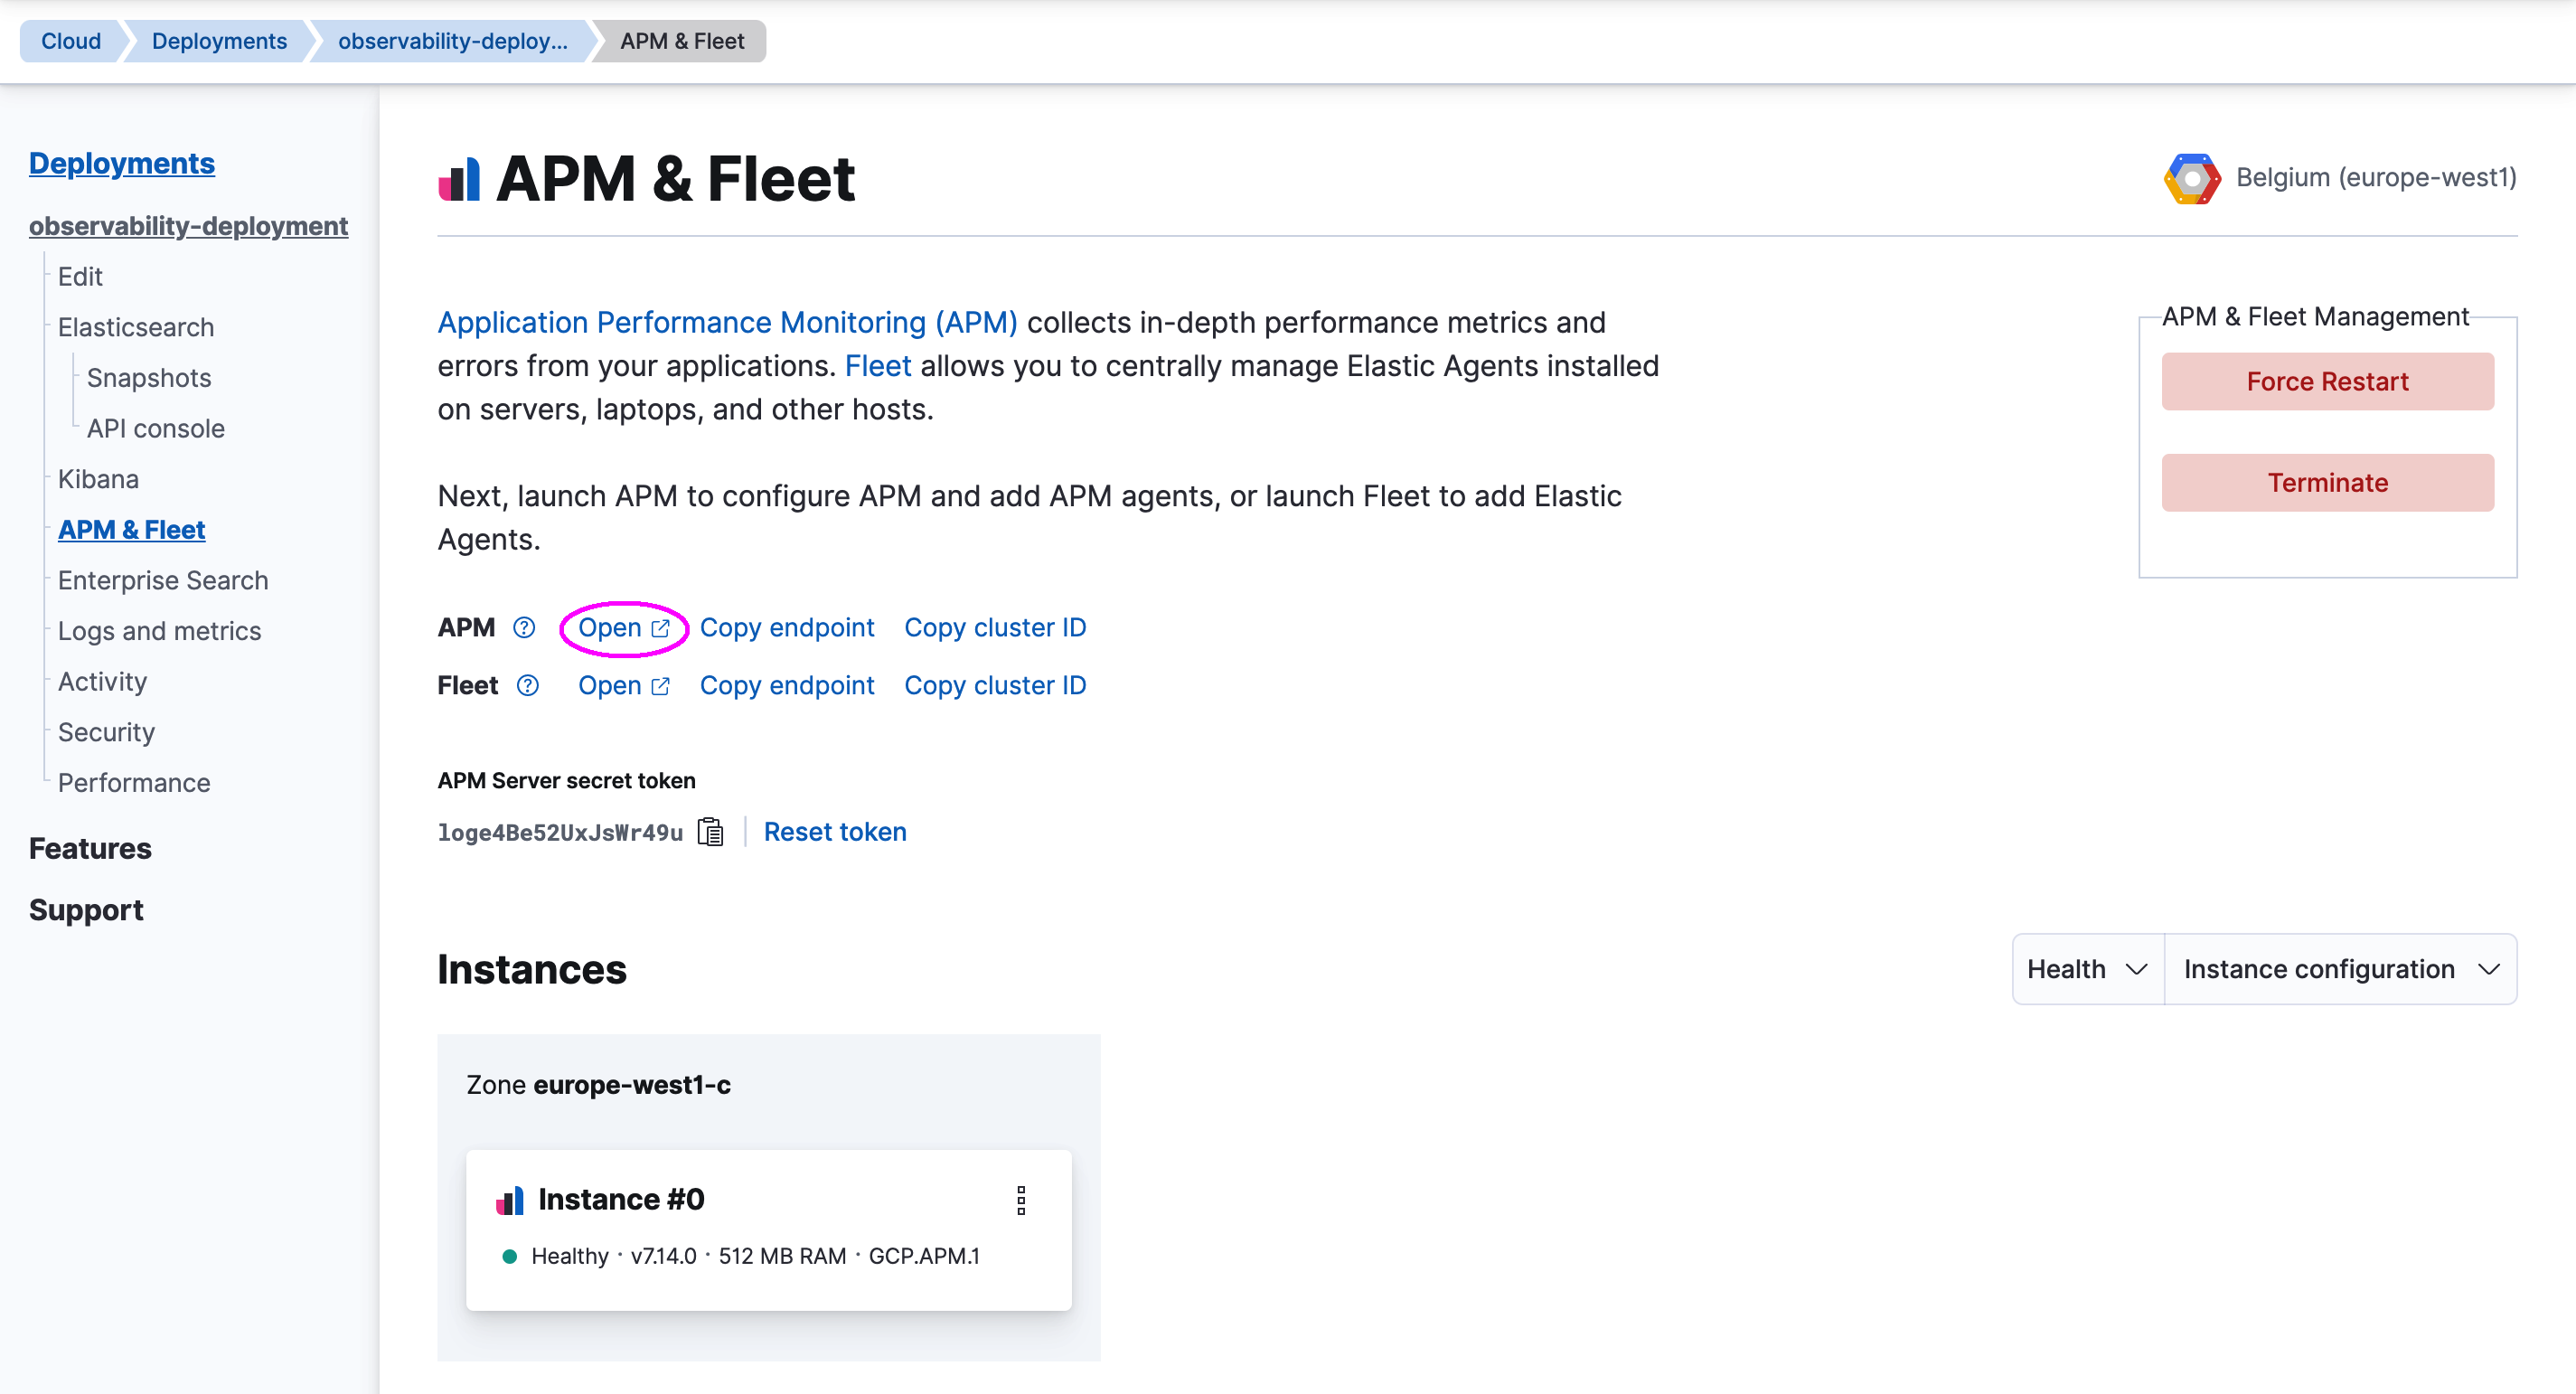Go to Deployments breadcrumb
The image size is (2576, 1394).
pos(219,41)
